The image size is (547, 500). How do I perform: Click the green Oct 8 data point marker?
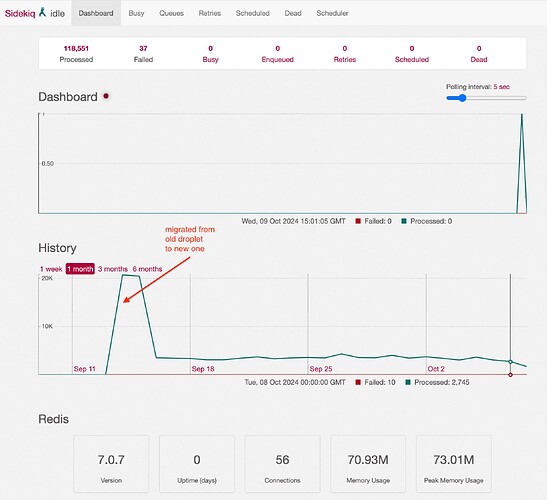(x=510, y=362)
